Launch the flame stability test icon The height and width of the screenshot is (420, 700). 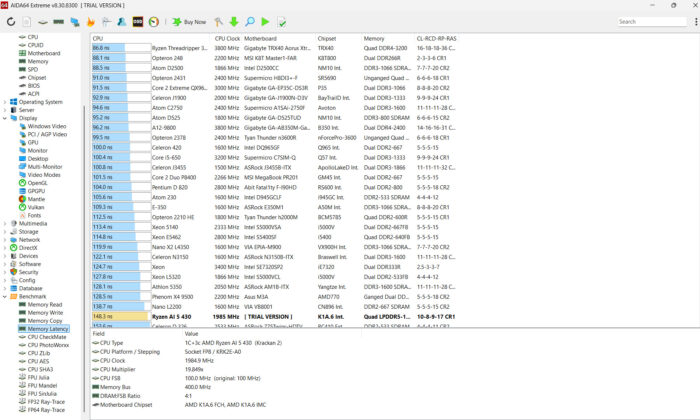(91, 21)
